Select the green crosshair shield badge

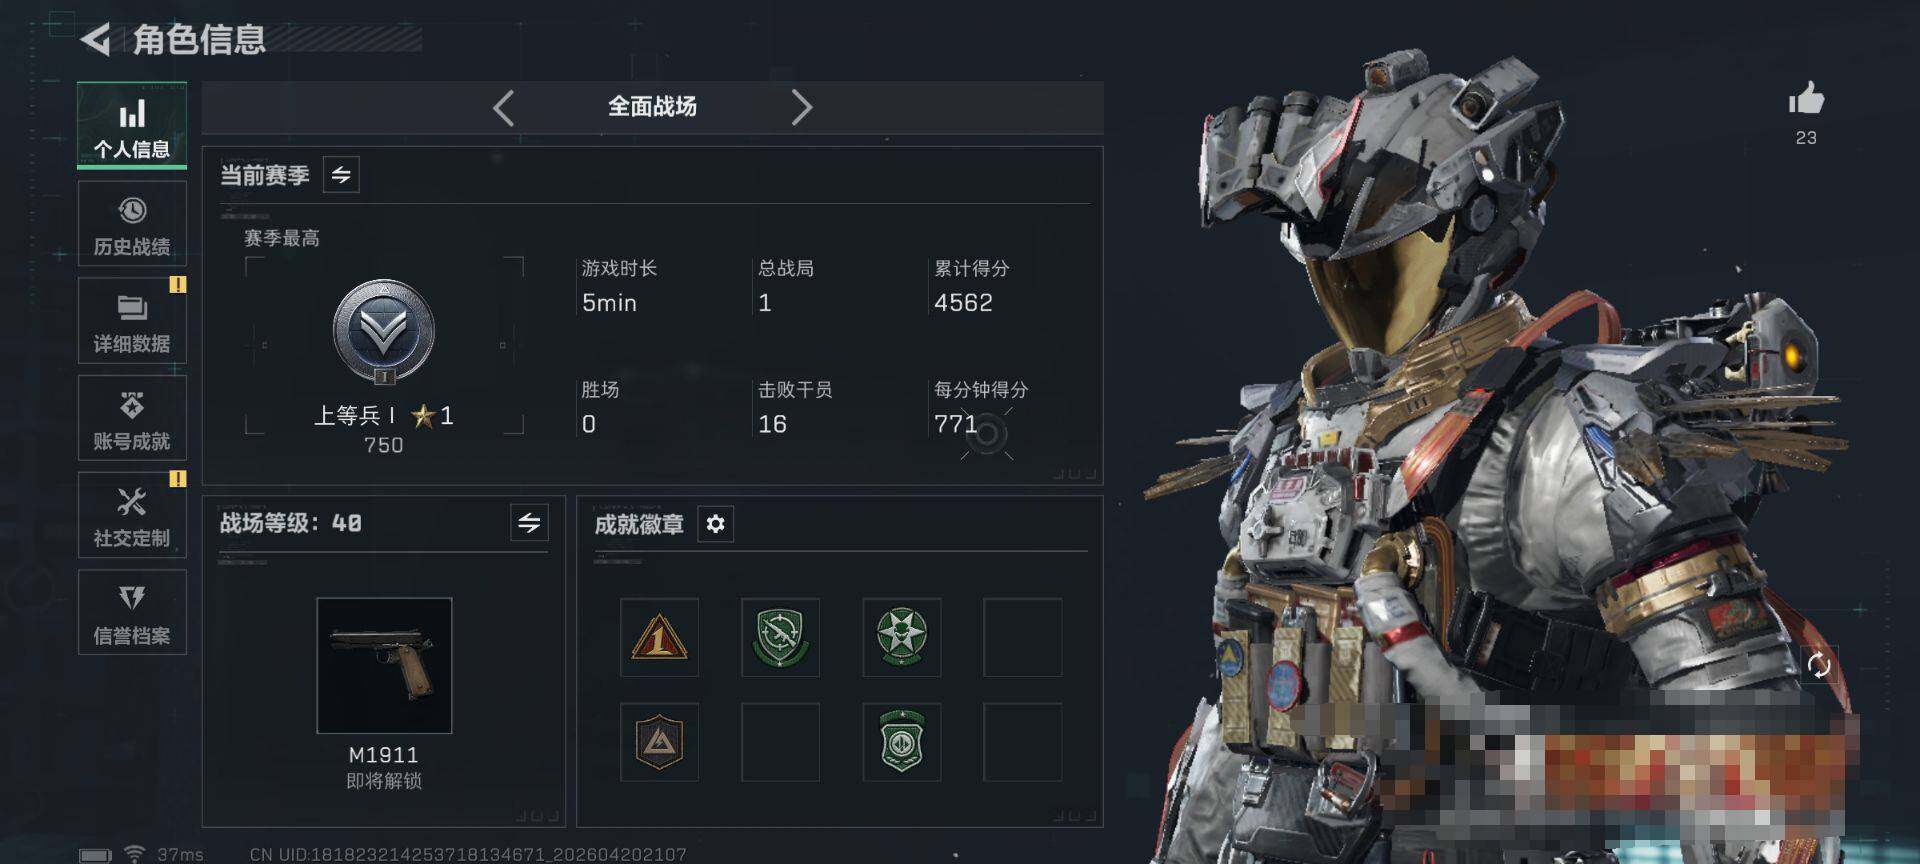pos(780,637)
